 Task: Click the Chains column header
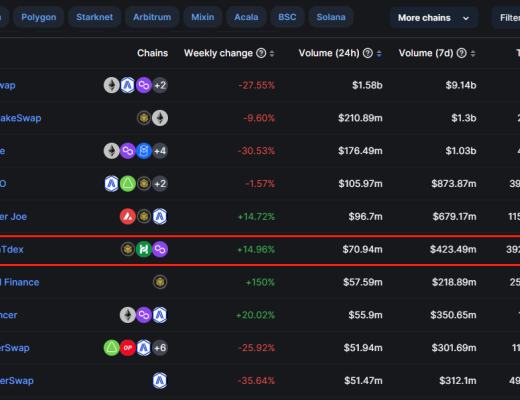(x=152, y=53)
